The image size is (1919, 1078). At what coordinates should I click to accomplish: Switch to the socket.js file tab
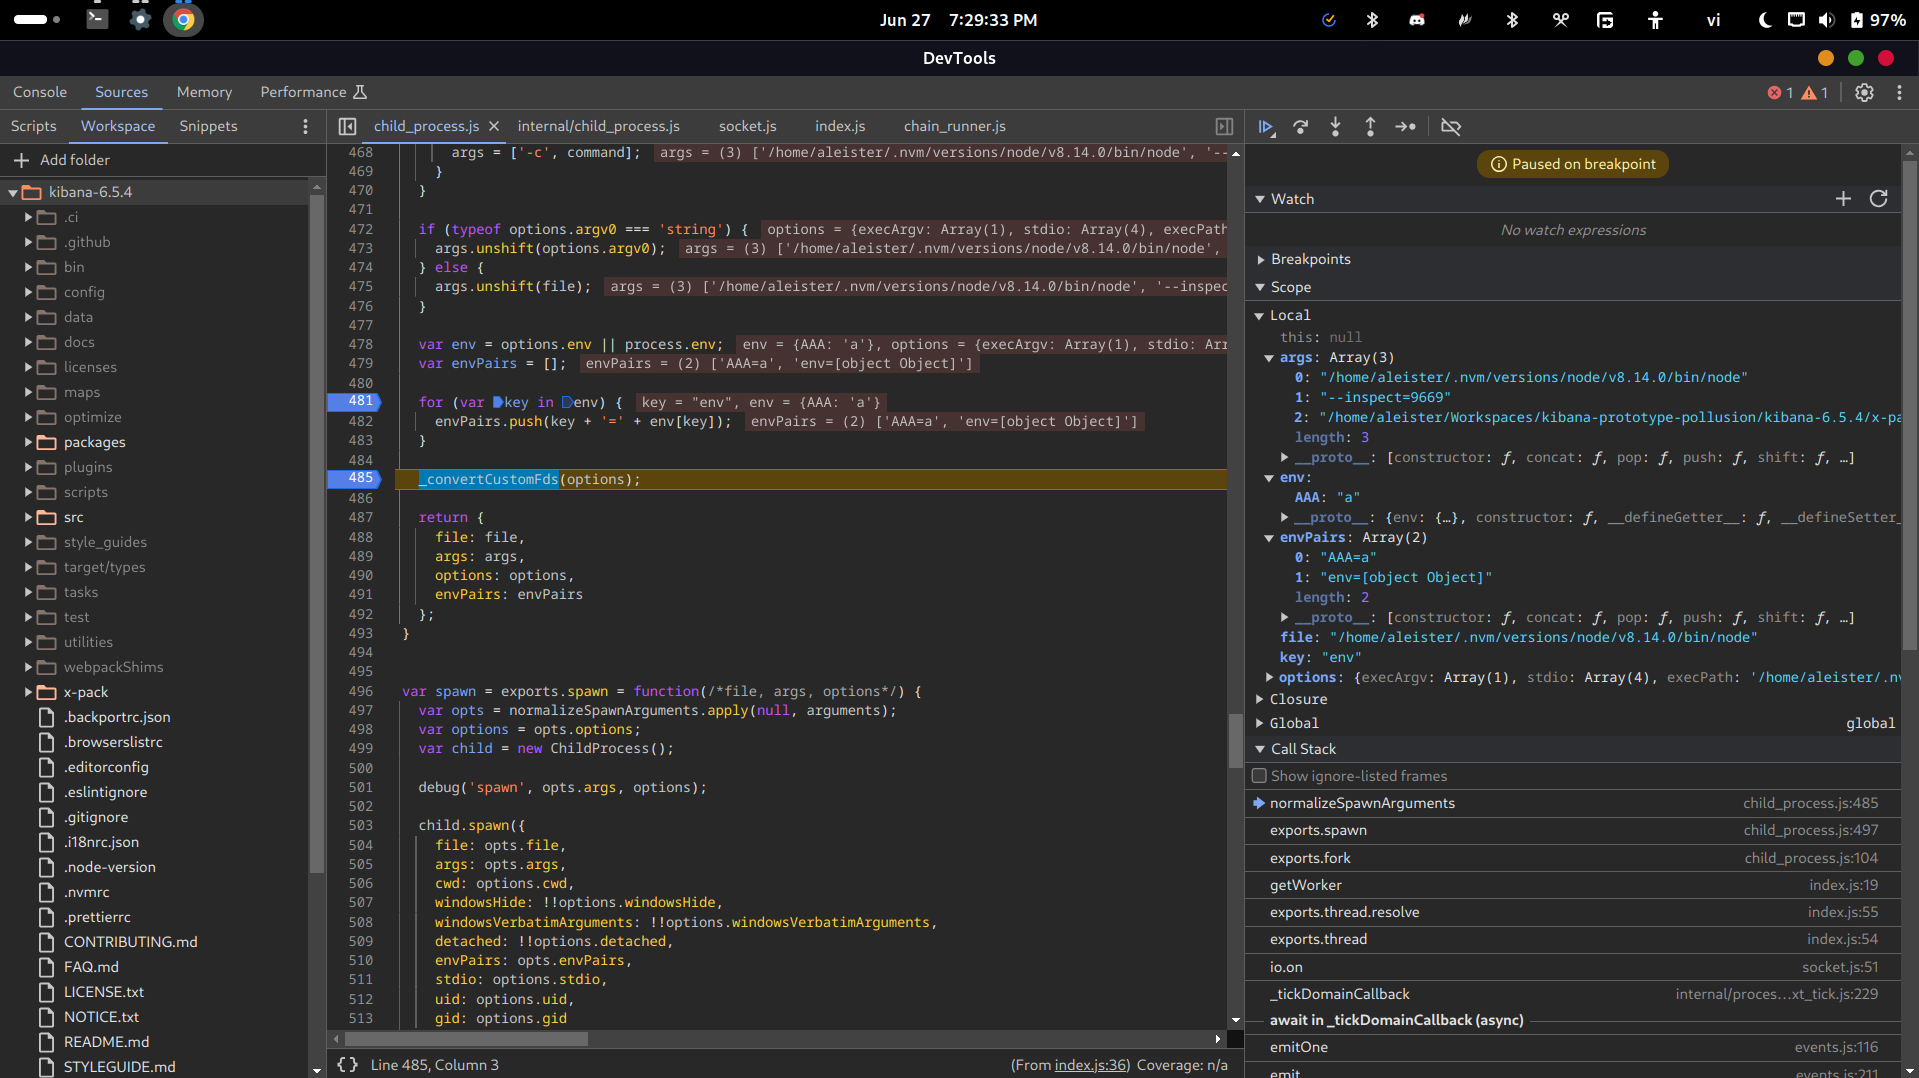pos(747,126)
